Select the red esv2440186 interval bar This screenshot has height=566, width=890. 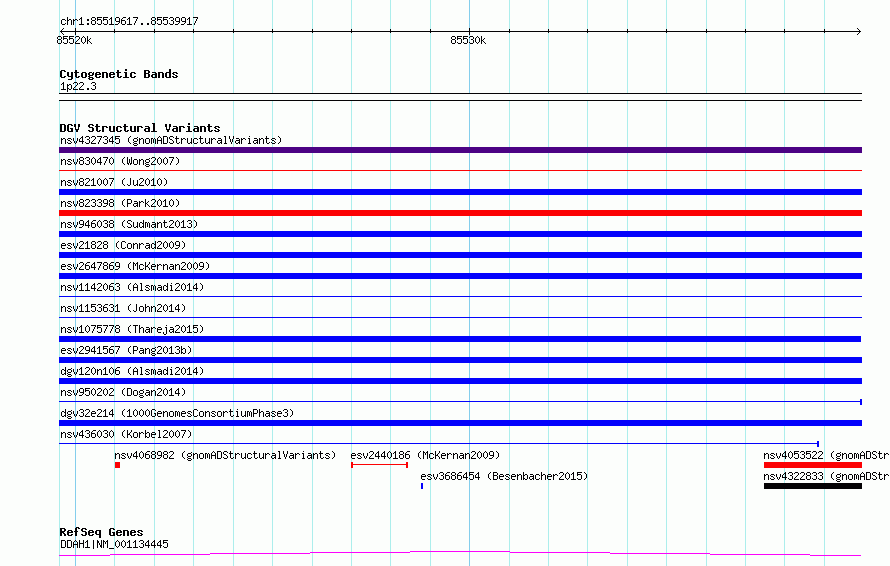(x=380, y=465)
